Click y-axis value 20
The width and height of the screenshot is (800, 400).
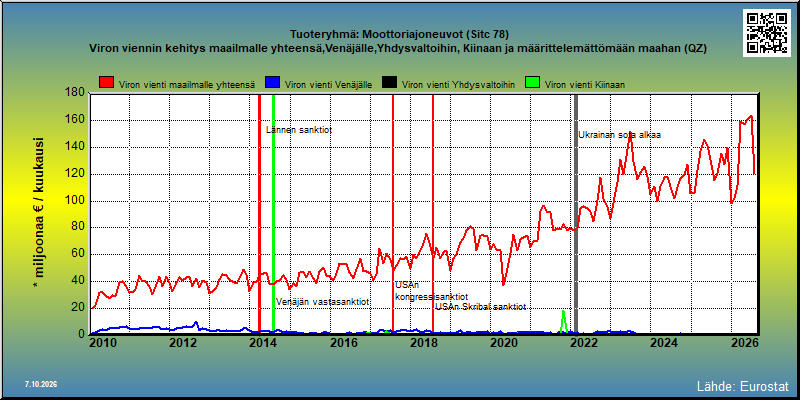[78, 307]
